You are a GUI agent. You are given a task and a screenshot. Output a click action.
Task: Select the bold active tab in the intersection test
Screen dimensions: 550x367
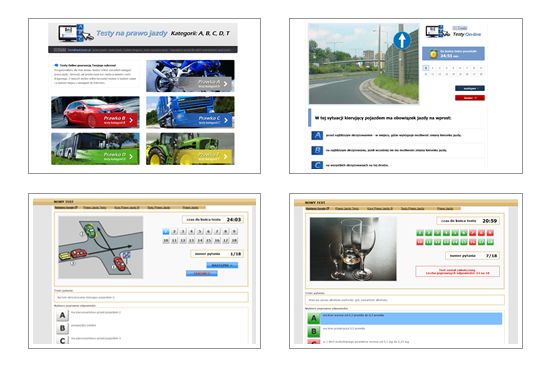[x=66, y=207]
